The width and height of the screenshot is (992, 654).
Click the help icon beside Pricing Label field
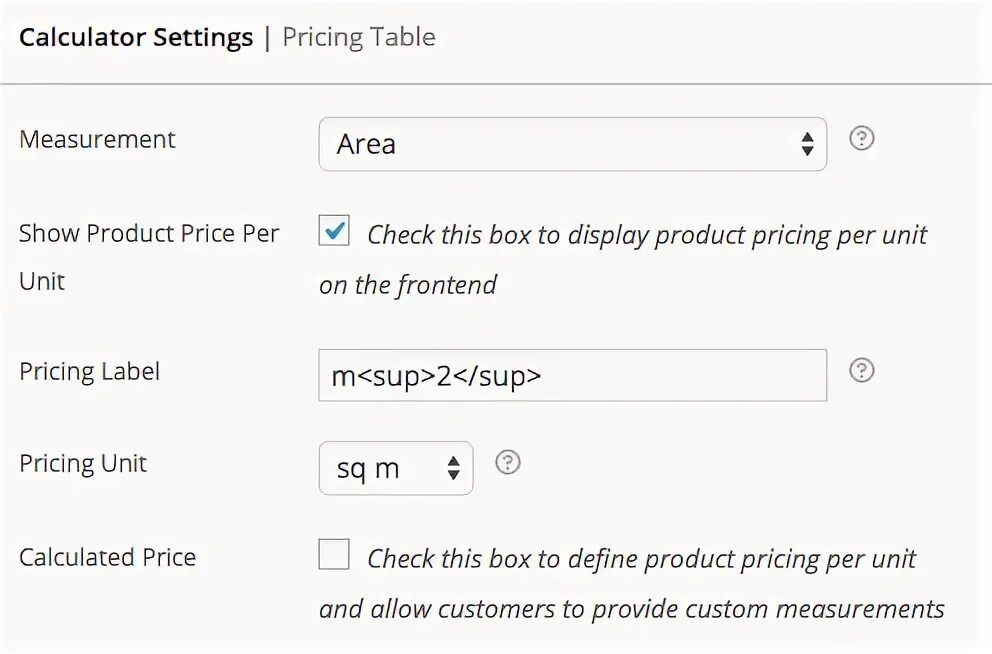[861, 371]
